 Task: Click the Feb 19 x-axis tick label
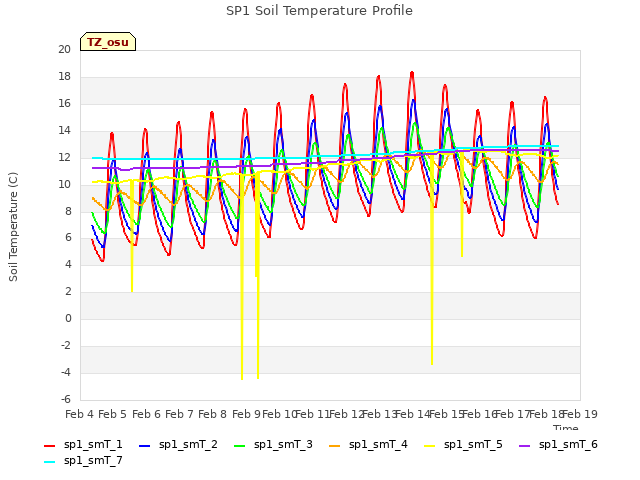(x=580, y=414)
